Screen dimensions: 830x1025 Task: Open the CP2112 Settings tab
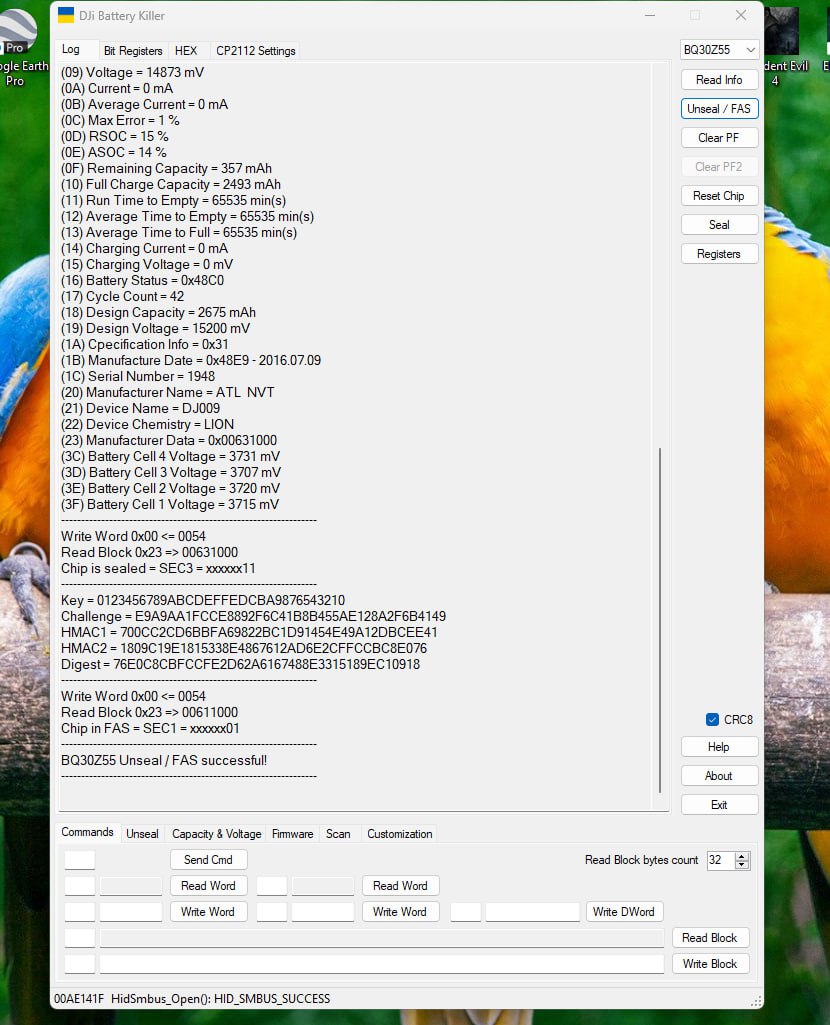coord(255,50)
